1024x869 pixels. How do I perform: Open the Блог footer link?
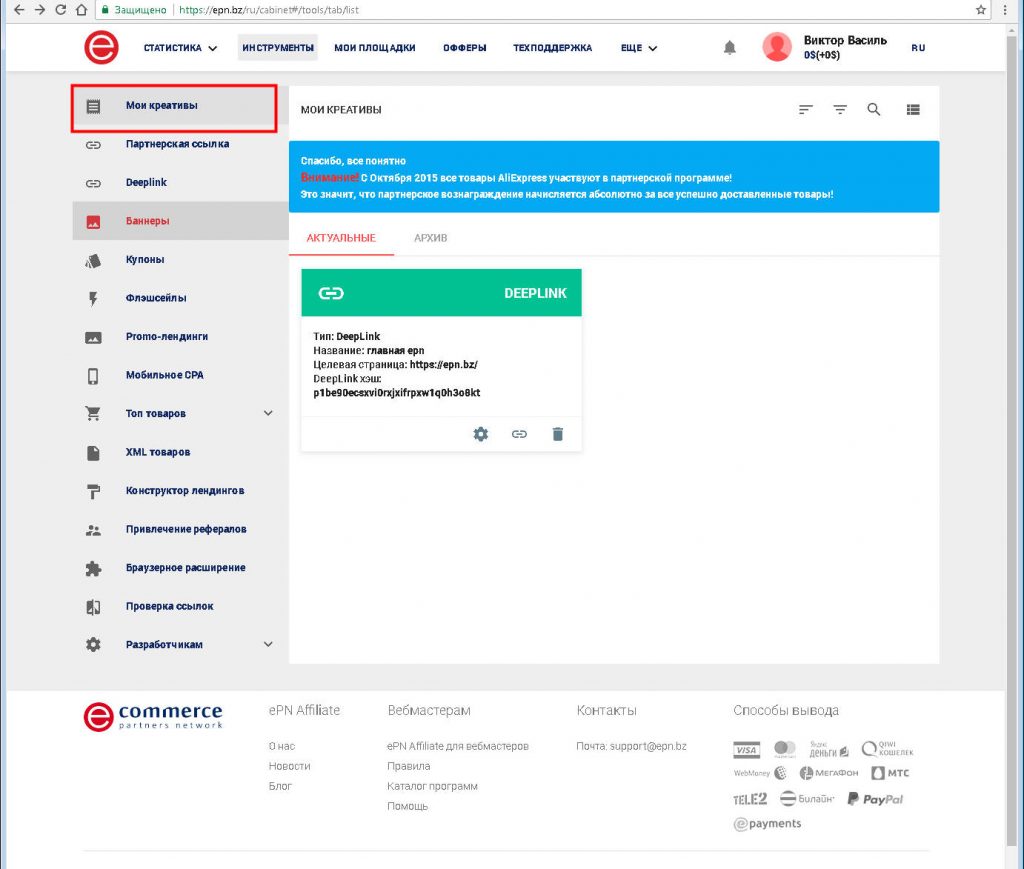click(280, 786)
